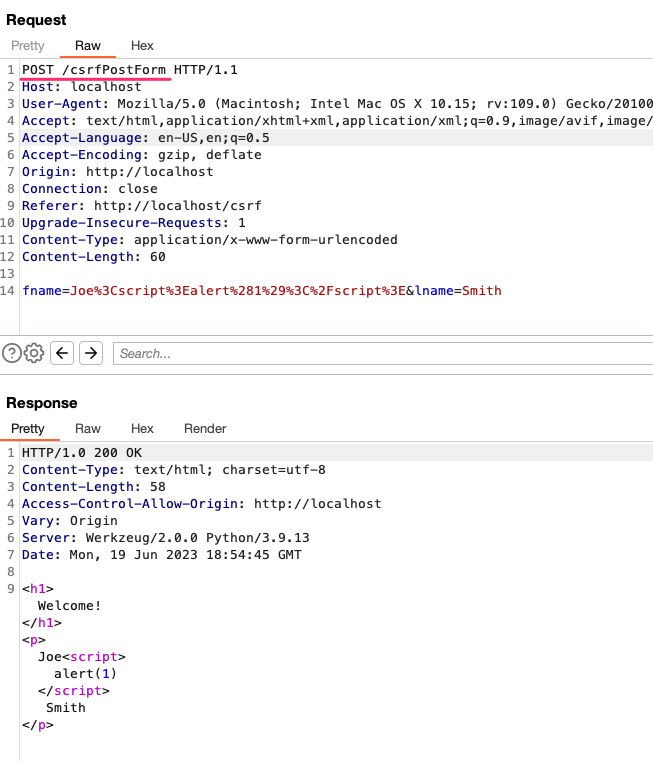
Task: Go to previous search match arrow
Action: (x=62, y=353)
